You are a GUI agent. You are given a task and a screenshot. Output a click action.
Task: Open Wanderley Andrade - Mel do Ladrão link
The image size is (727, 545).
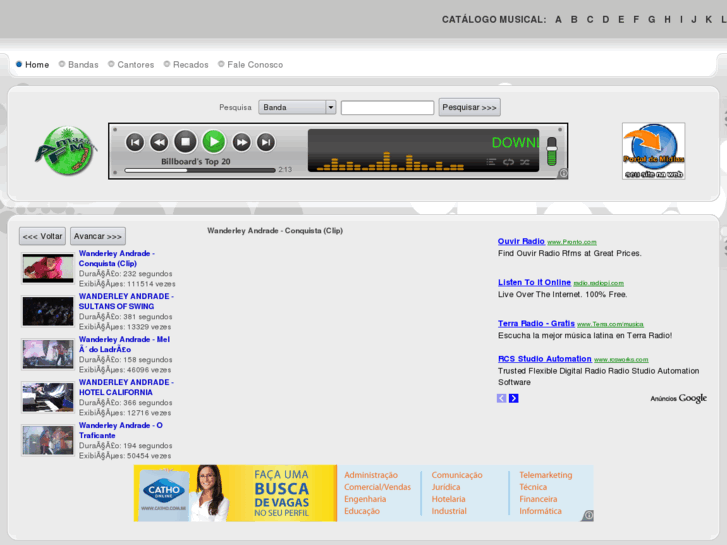[124, 344]
